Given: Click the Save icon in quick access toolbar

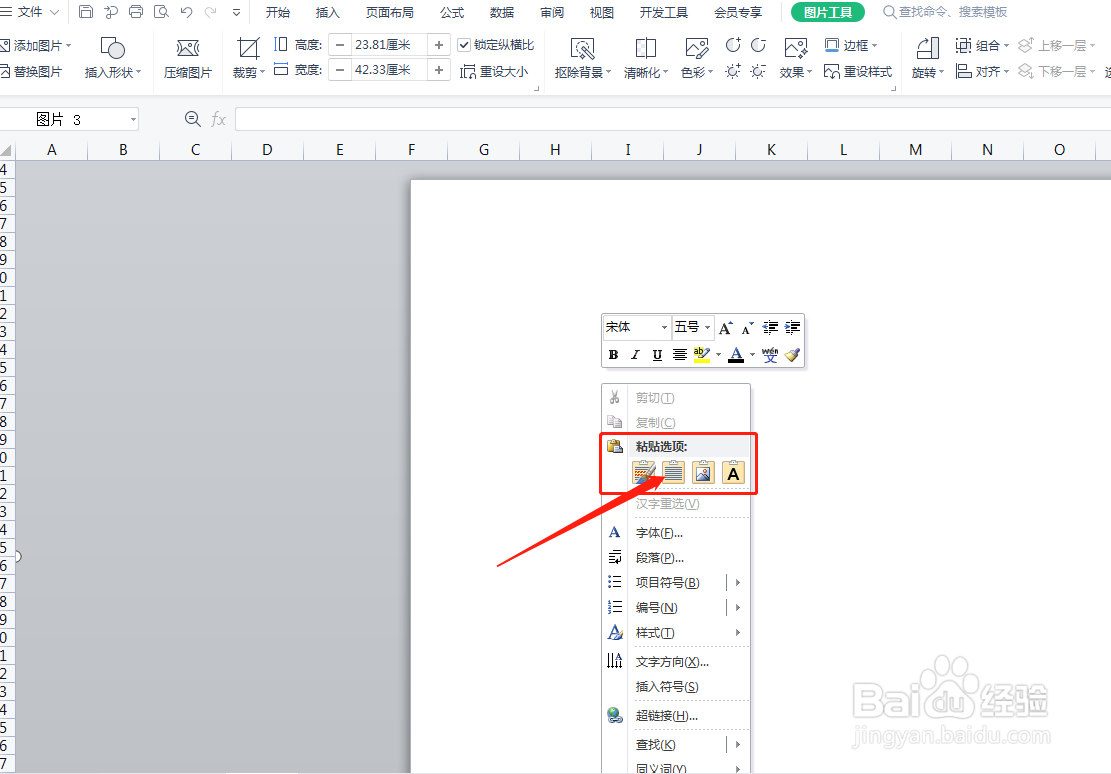Looking at the screenshot, I should pos(86,11).
